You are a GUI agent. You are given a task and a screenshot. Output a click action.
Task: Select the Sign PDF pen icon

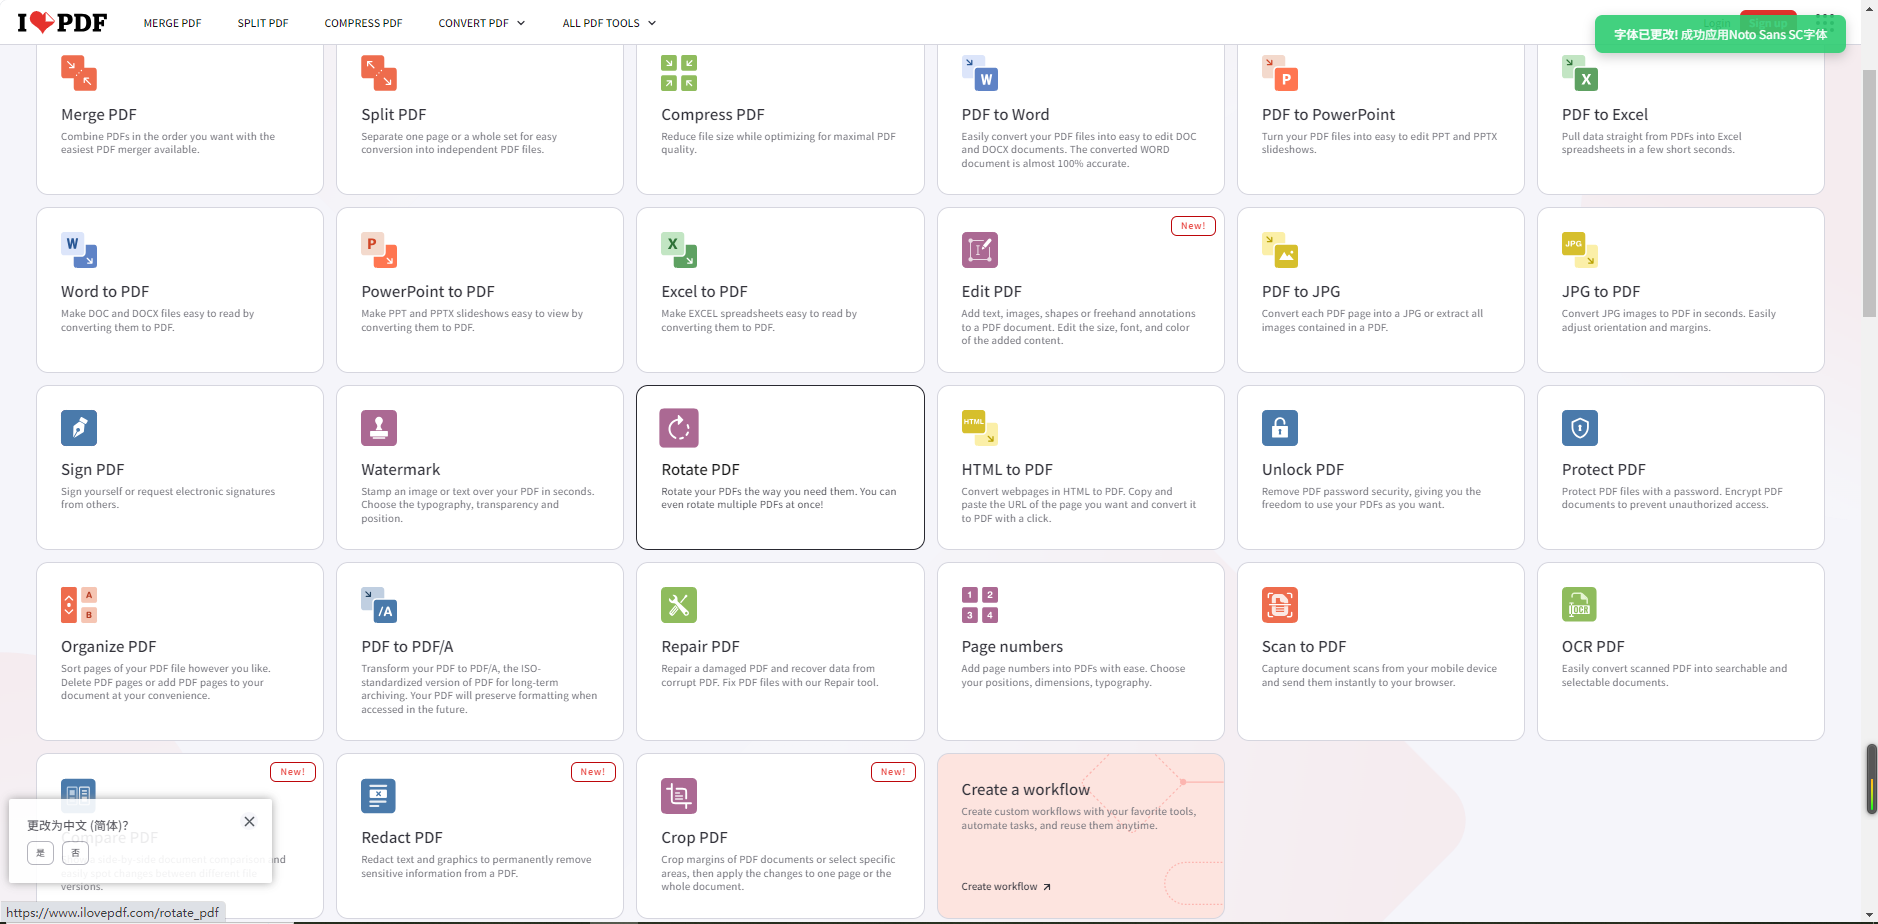[x=79, y=428]
